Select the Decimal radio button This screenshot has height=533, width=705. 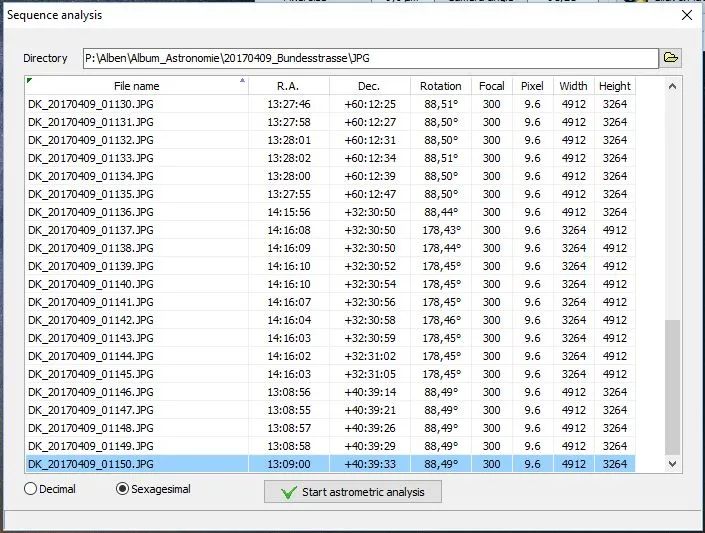30,490
